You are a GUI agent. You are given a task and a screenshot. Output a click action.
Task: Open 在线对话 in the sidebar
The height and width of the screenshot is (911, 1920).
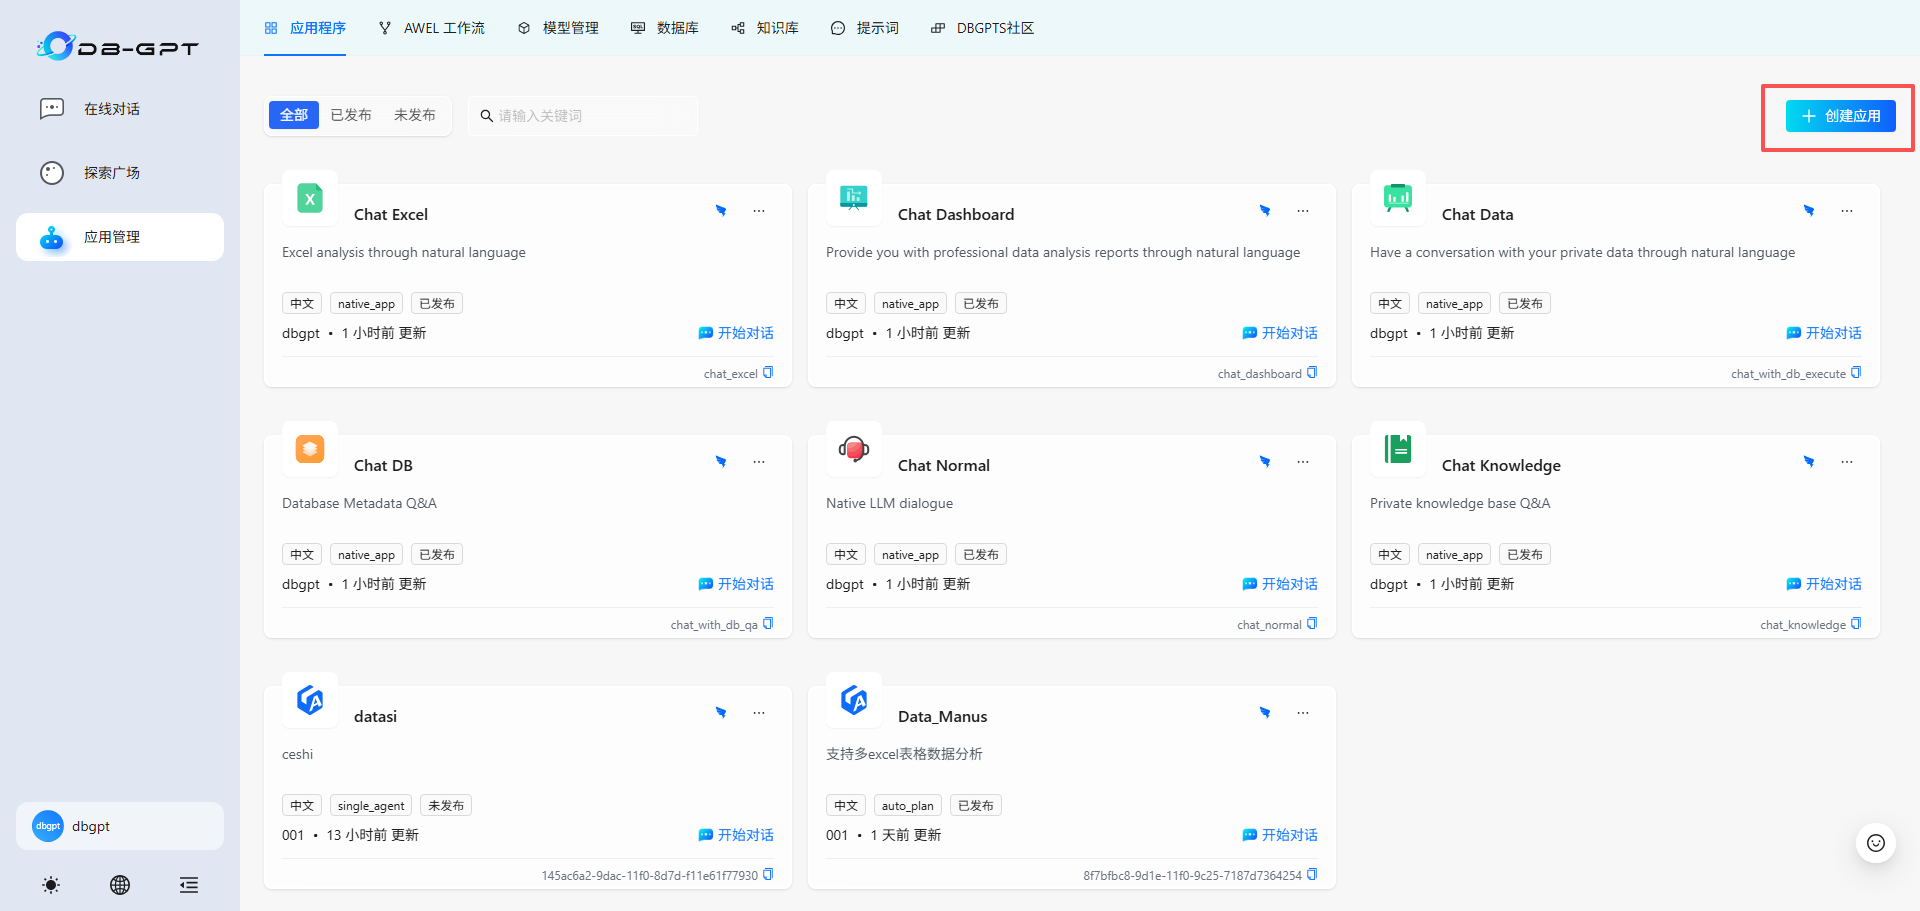pos(111,109)
